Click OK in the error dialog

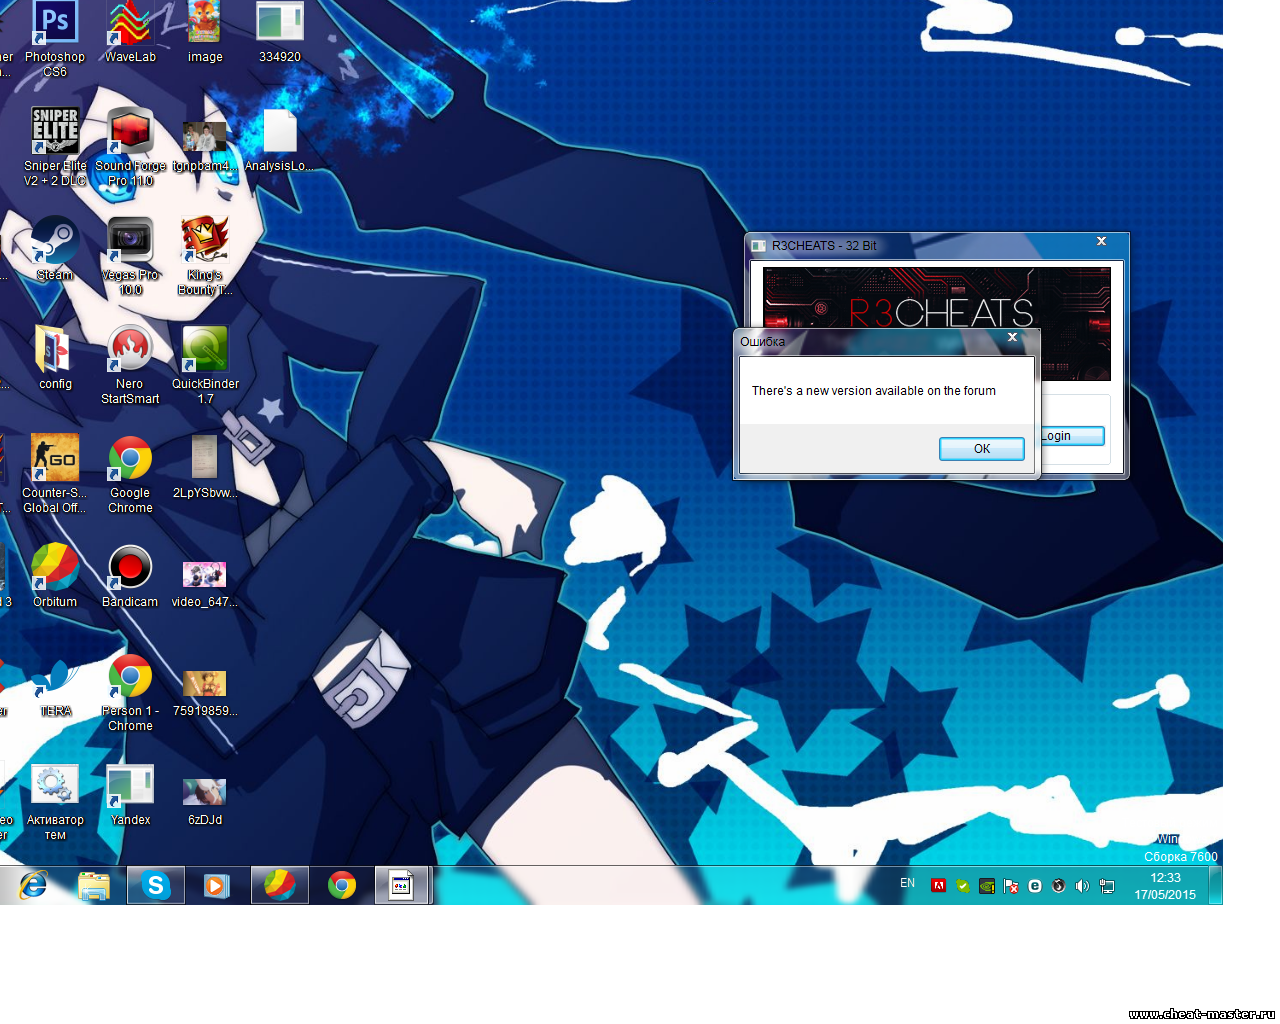tap(981, 449)
